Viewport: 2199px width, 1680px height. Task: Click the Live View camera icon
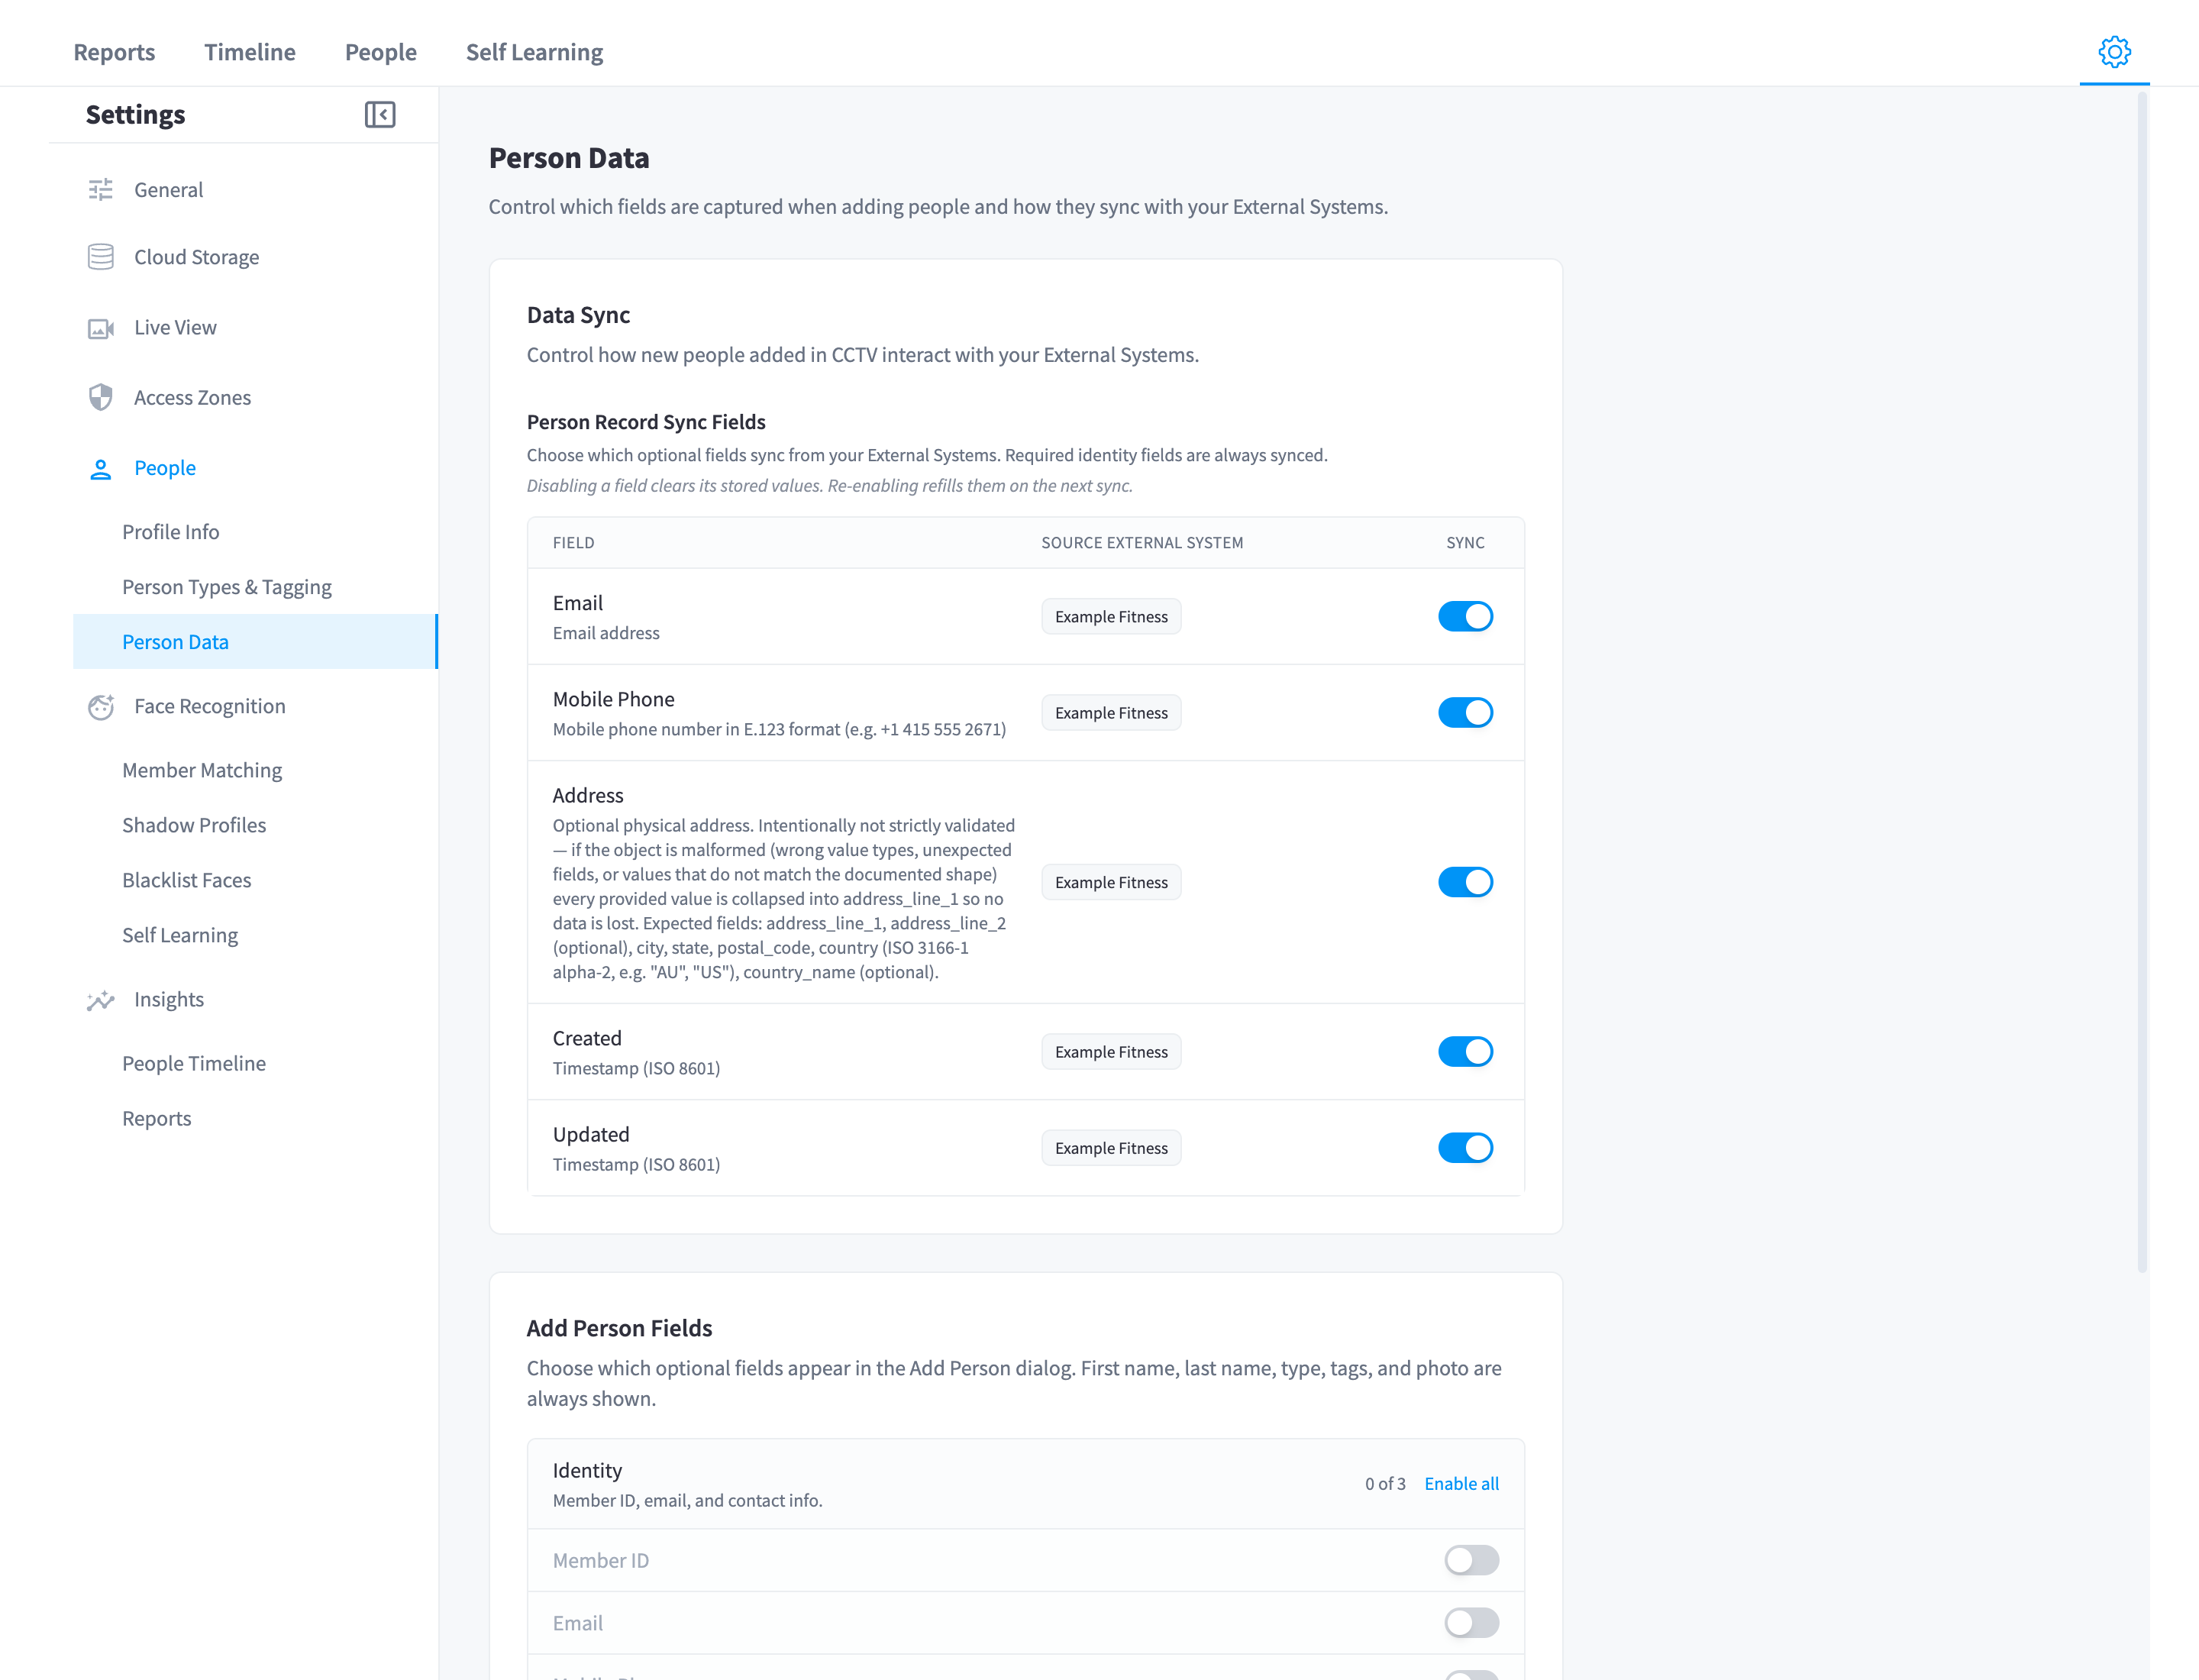click(101, 328)
